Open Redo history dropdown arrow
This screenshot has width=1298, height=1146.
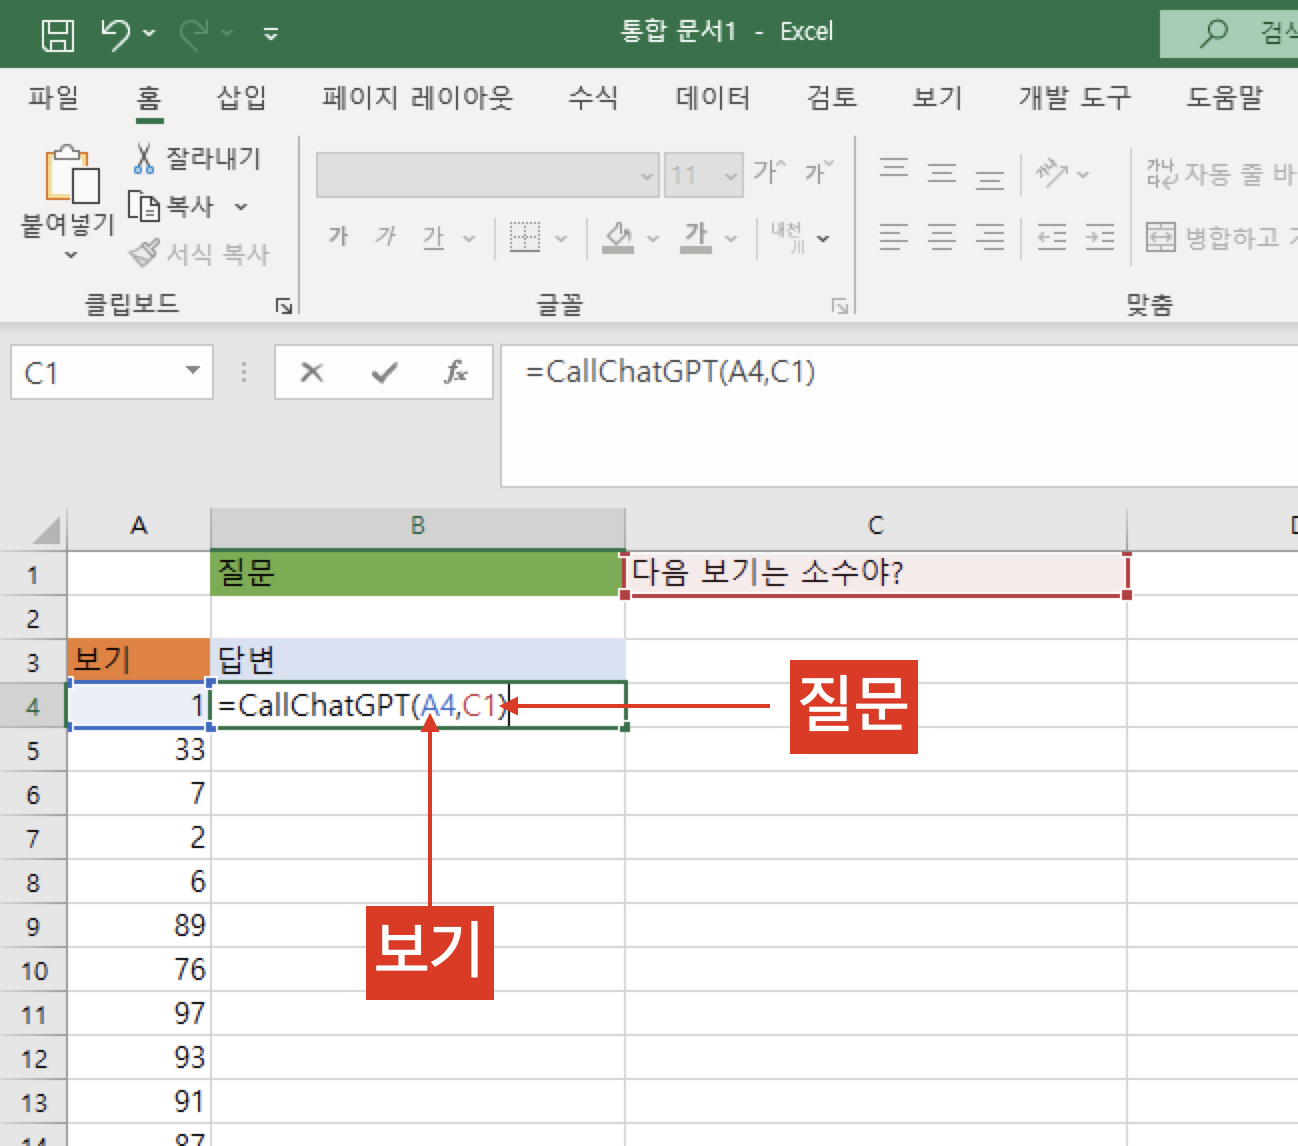click(227, 34)
